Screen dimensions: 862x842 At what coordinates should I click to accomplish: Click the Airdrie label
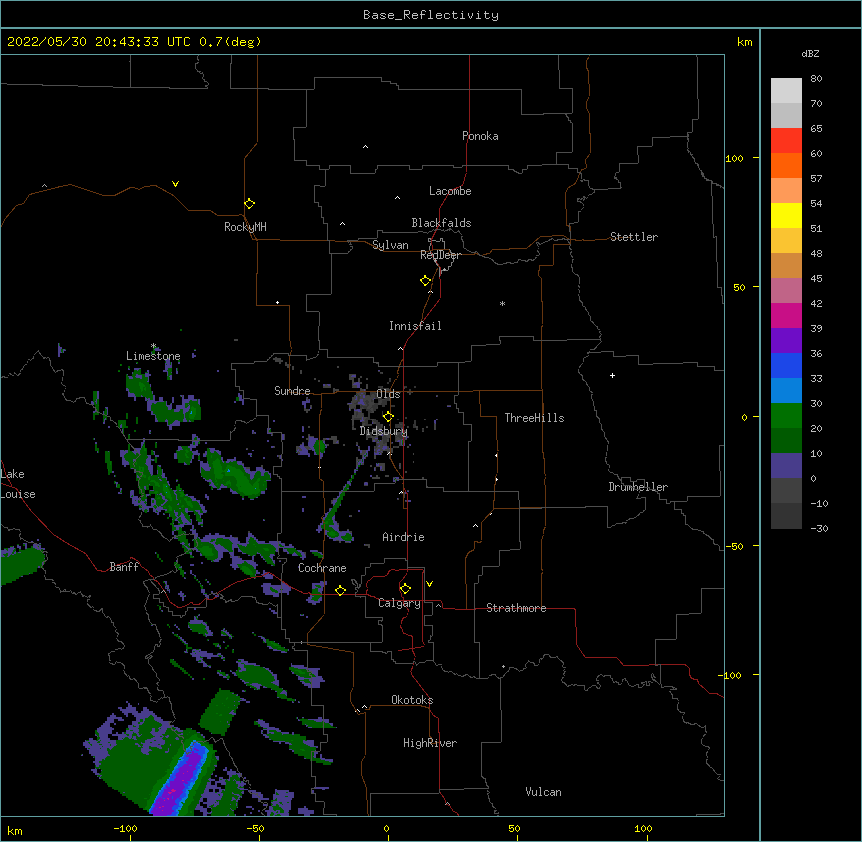[x=403, y=537]
